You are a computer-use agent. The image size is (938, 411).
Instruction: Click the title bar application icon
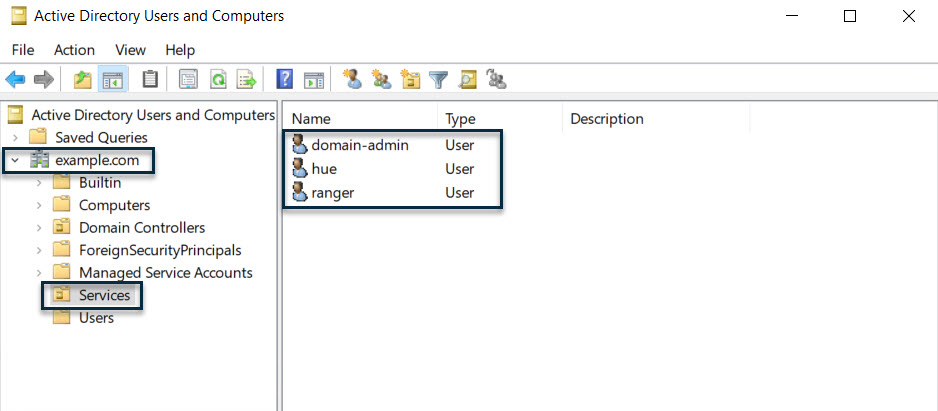tap(19, 16)
